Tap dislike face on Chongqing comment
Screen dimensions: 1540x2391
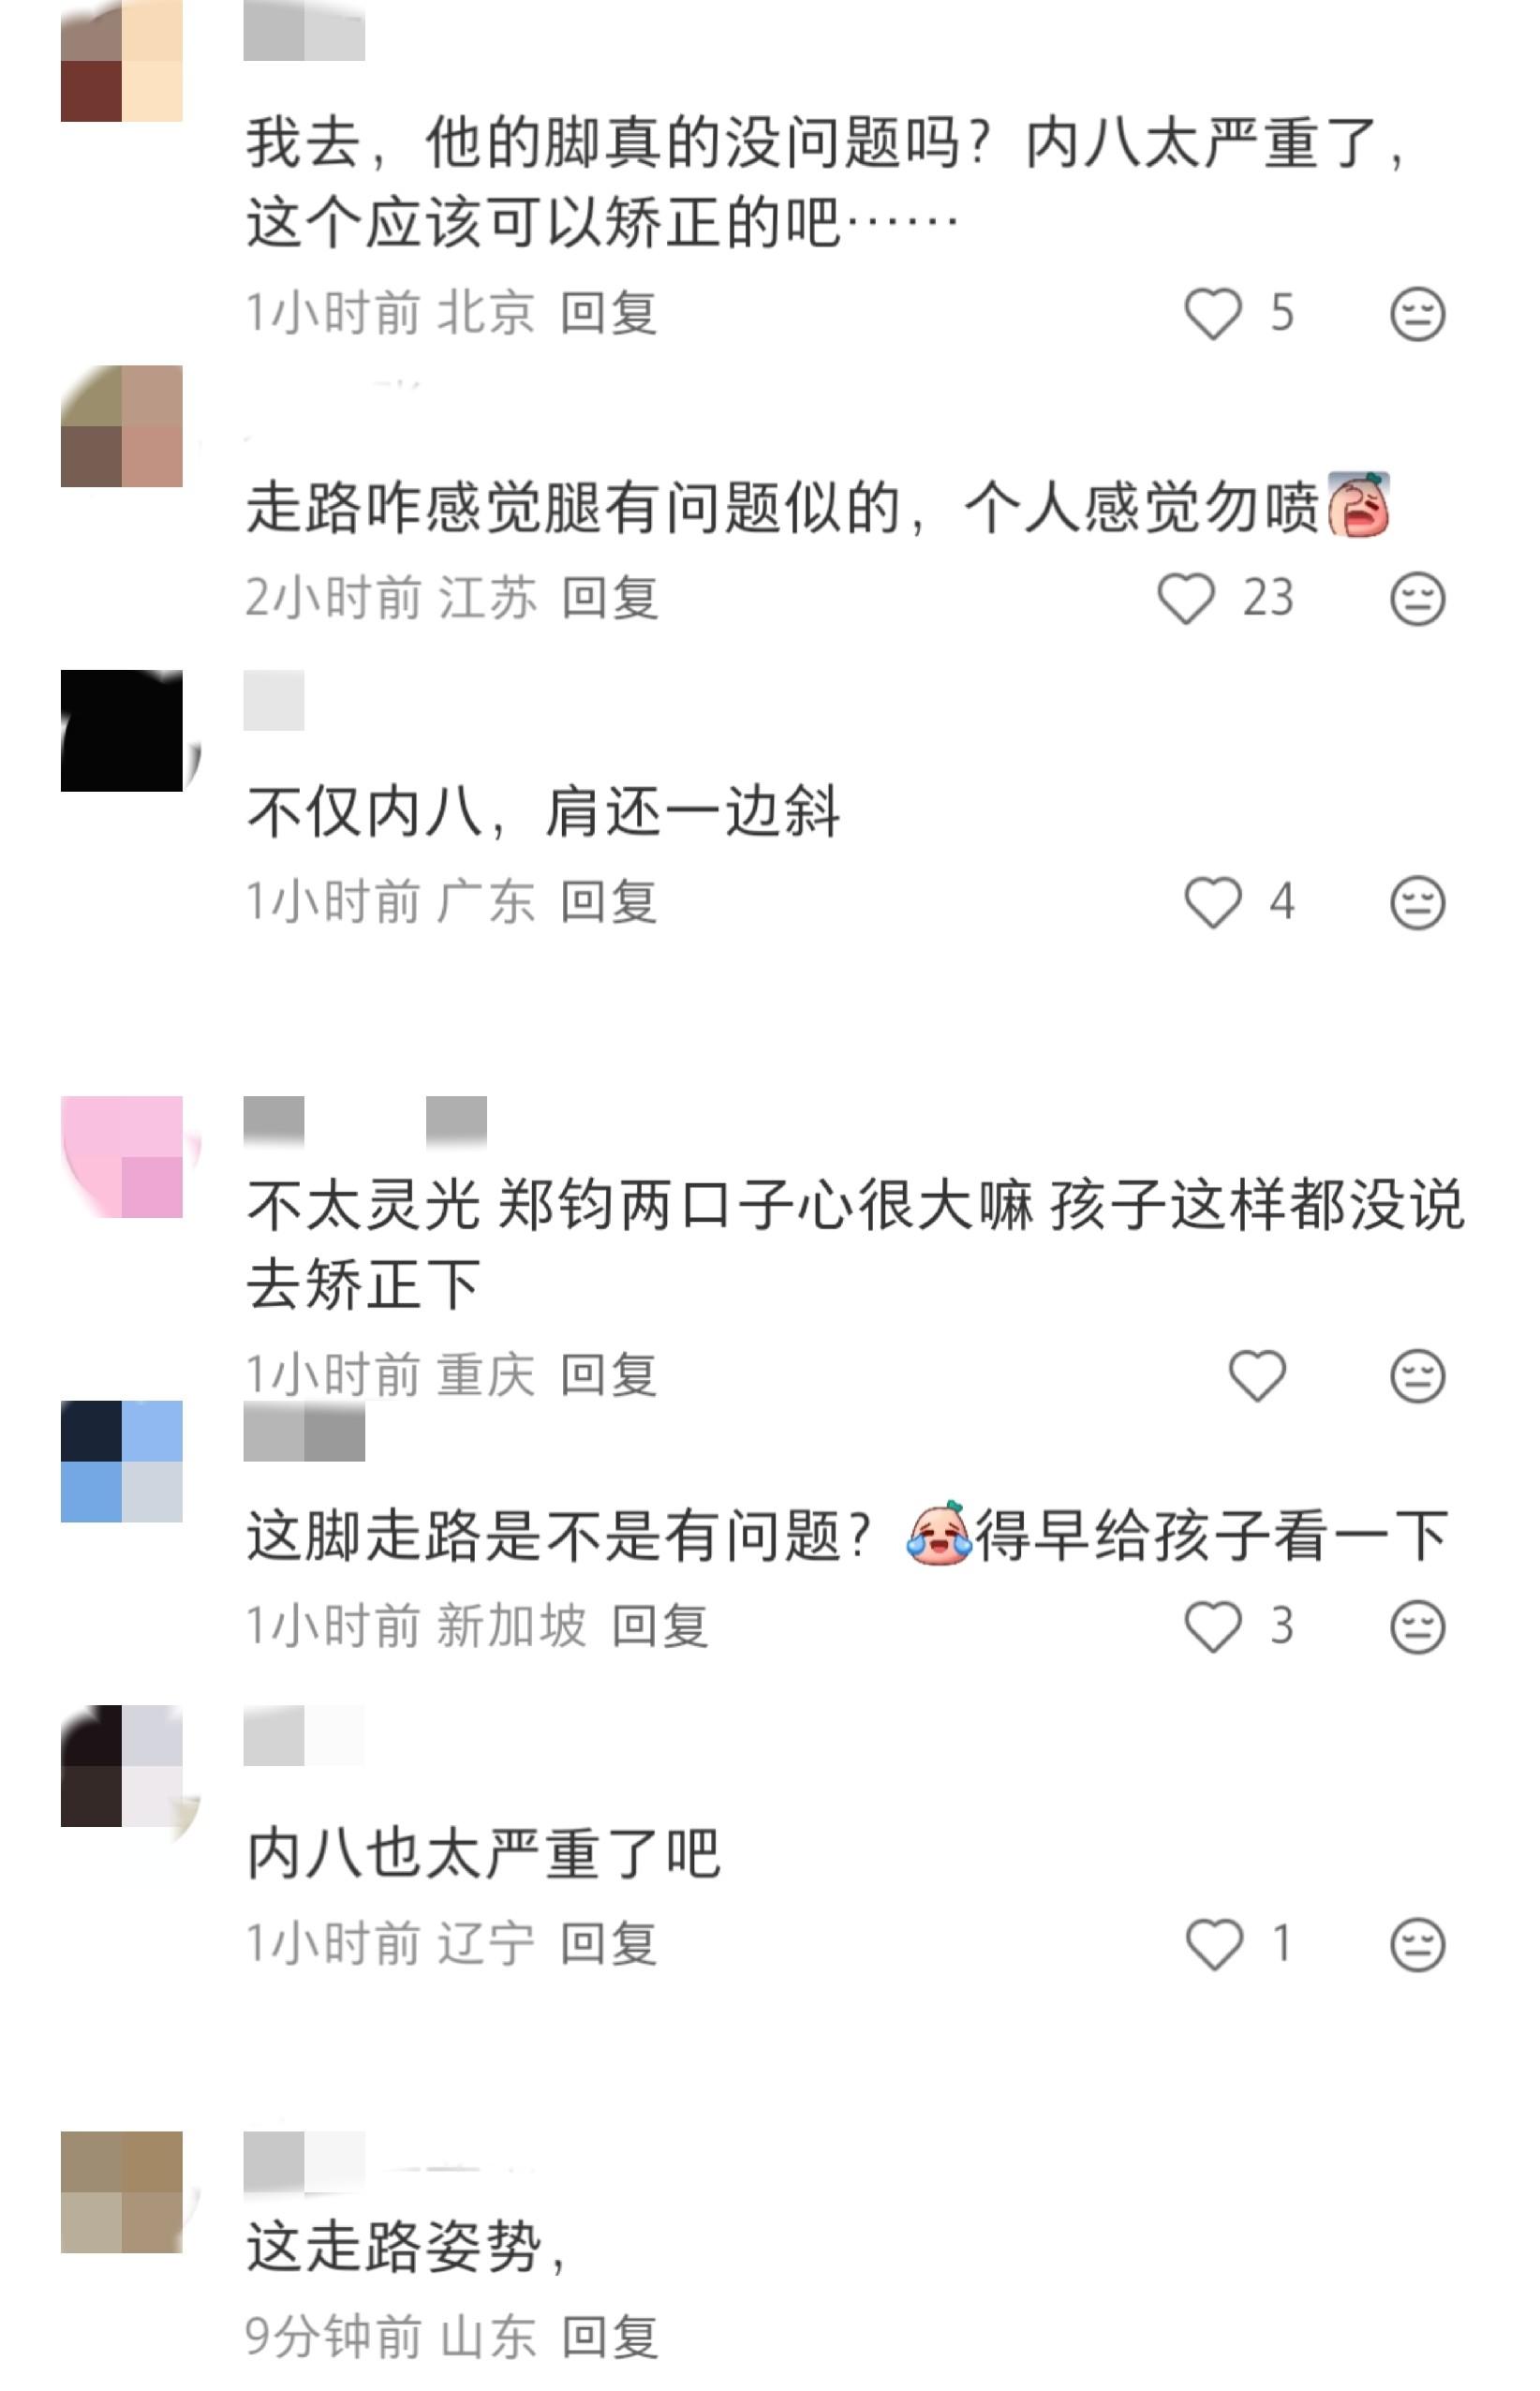pyautogui.click(x=1417, y=1376)
